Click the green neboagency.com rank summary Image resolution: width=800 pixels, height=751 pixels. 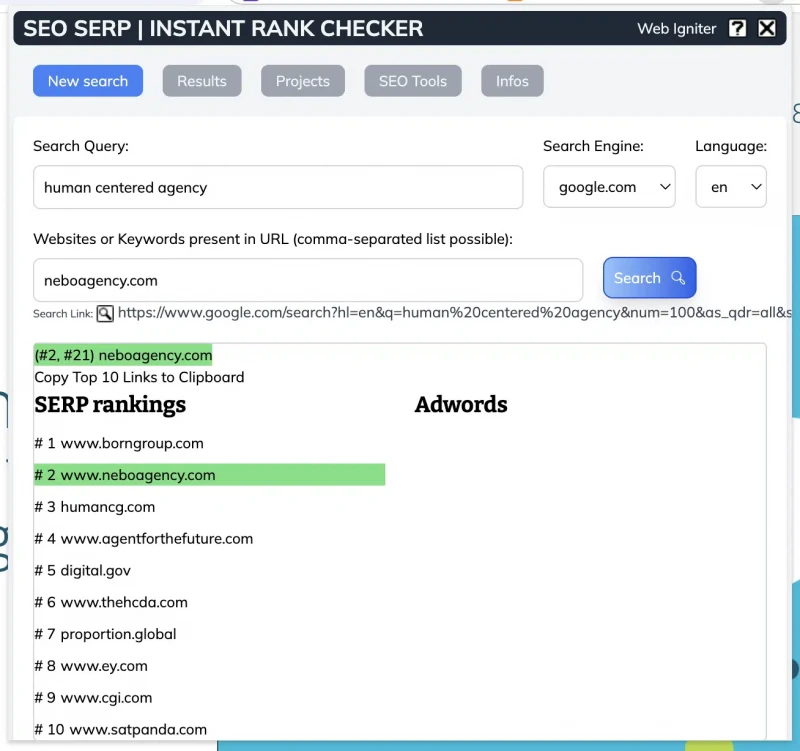(123, 355)
